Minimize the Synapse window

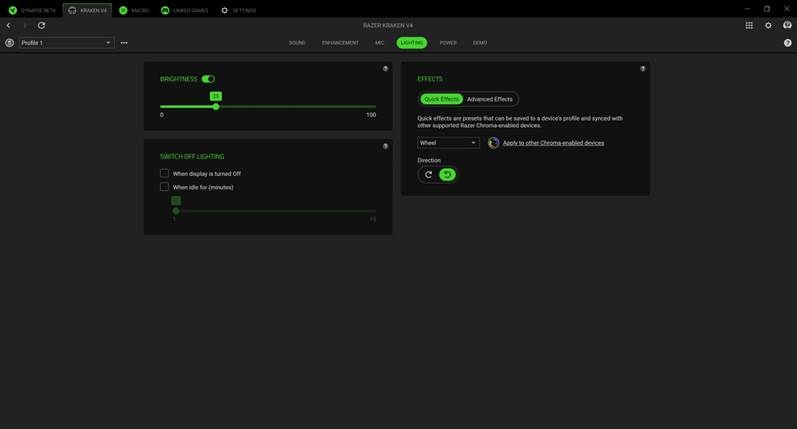[x=747, y=9]
